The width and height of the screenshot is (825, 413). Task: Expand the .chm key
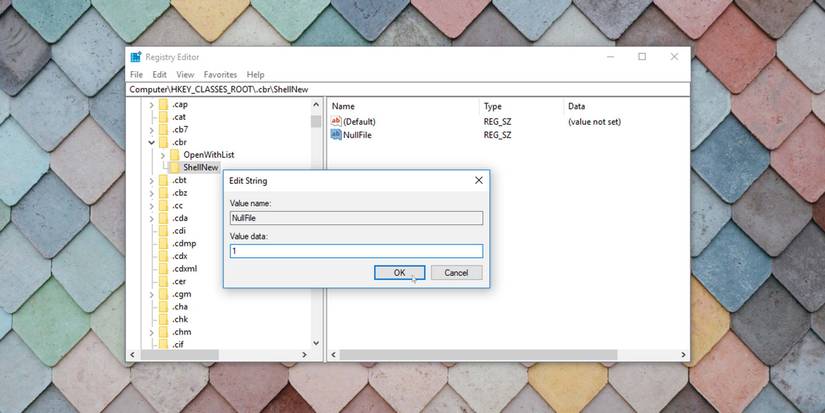pyautogui.click(x=152, y=333)
